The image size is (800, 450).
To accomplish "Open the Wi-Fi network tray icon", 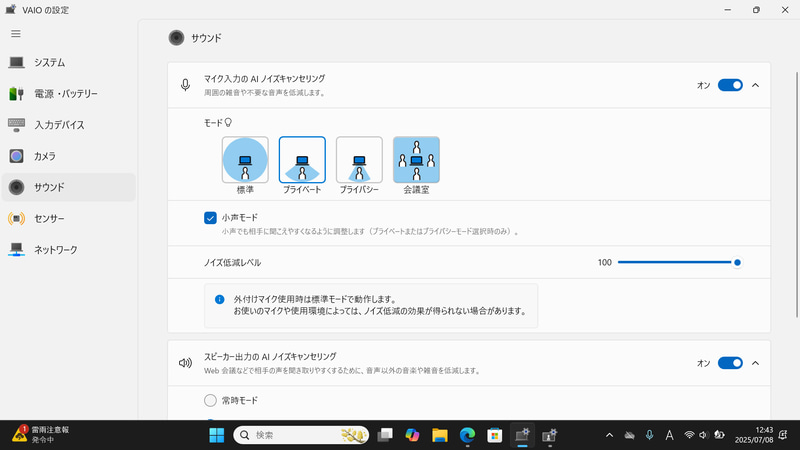I will 689,435.
